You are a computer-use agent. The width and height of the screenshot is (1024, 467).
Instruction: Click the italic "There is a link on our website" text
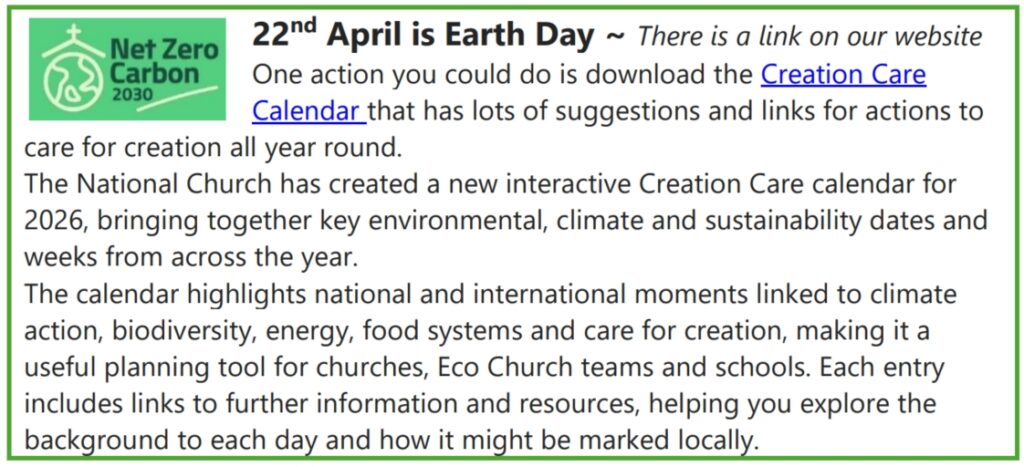[809, 37]
